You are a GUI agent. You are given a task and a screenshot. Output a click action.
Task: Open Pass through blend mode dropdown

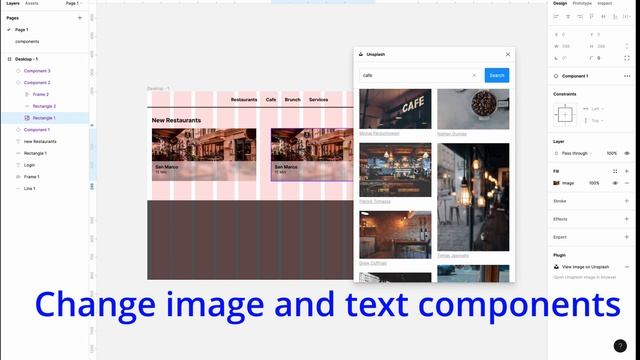(577, 153)
